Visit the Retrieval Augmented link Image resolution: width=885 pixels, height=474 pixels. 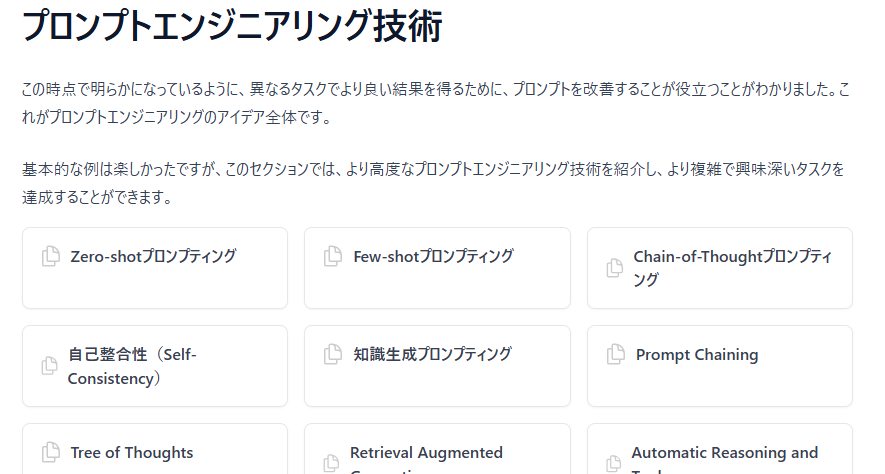point(426,453)
